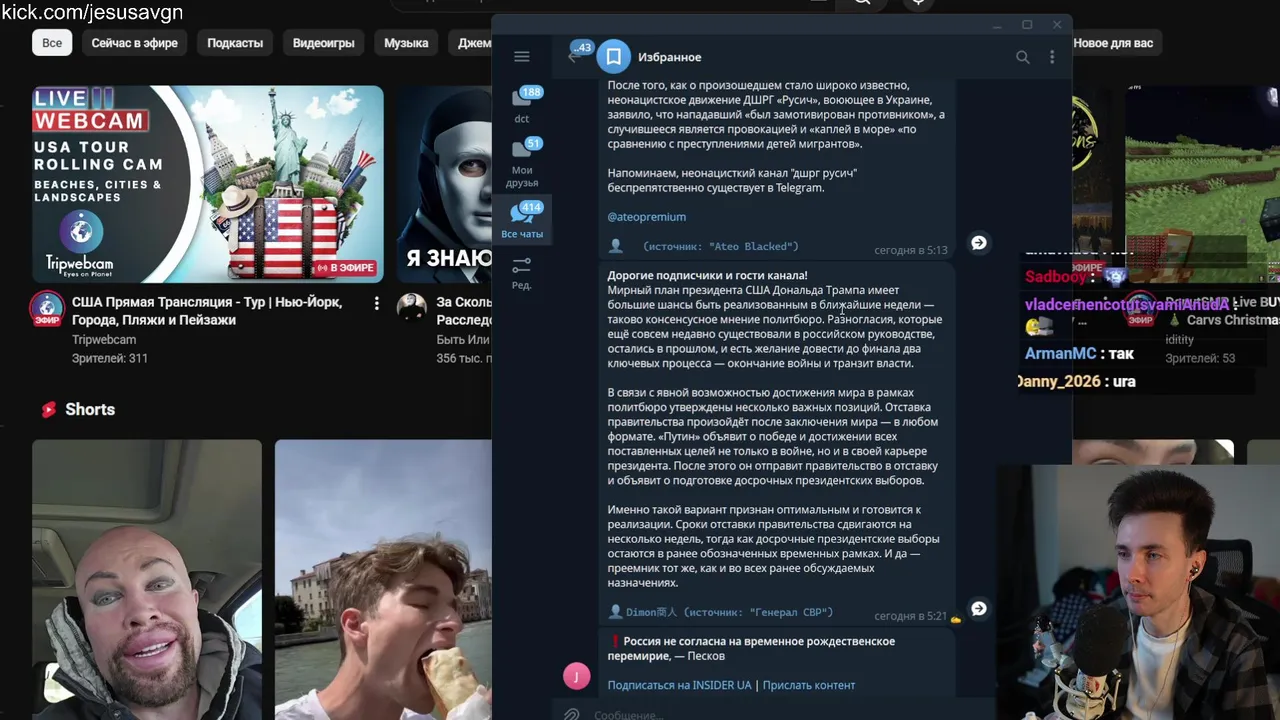Select the Видеоигры filter chip

(x=324, y=43)
